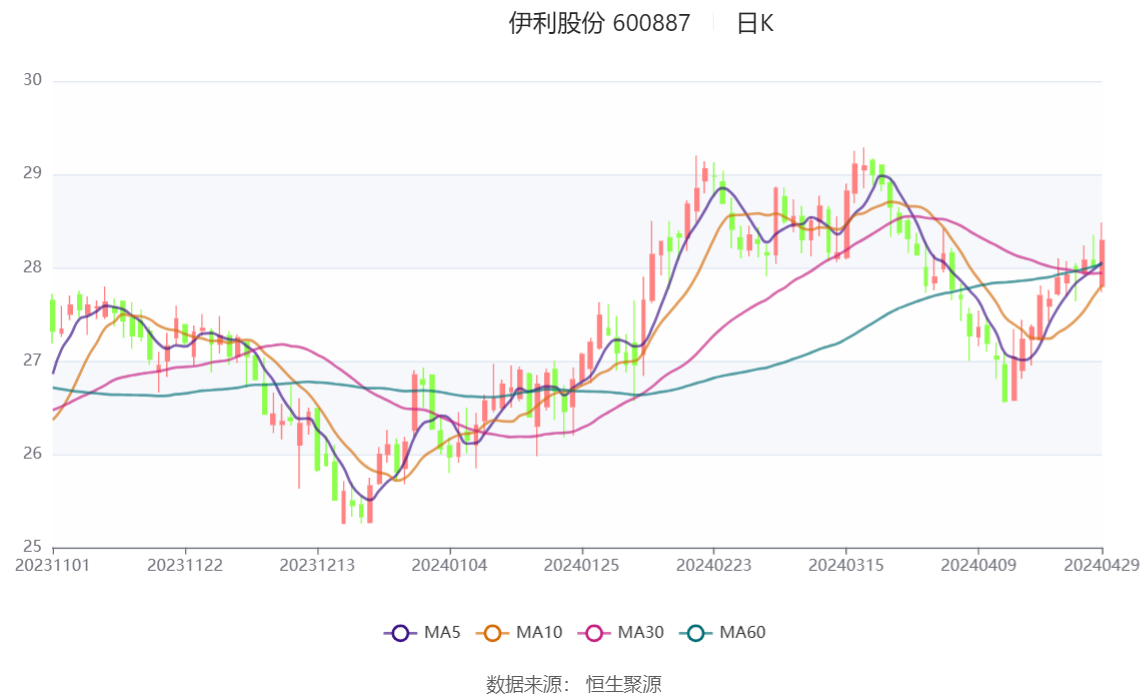Toggle the MA30 legend series
Screen dimensions: 1148x699
click(x=621, y=632)
